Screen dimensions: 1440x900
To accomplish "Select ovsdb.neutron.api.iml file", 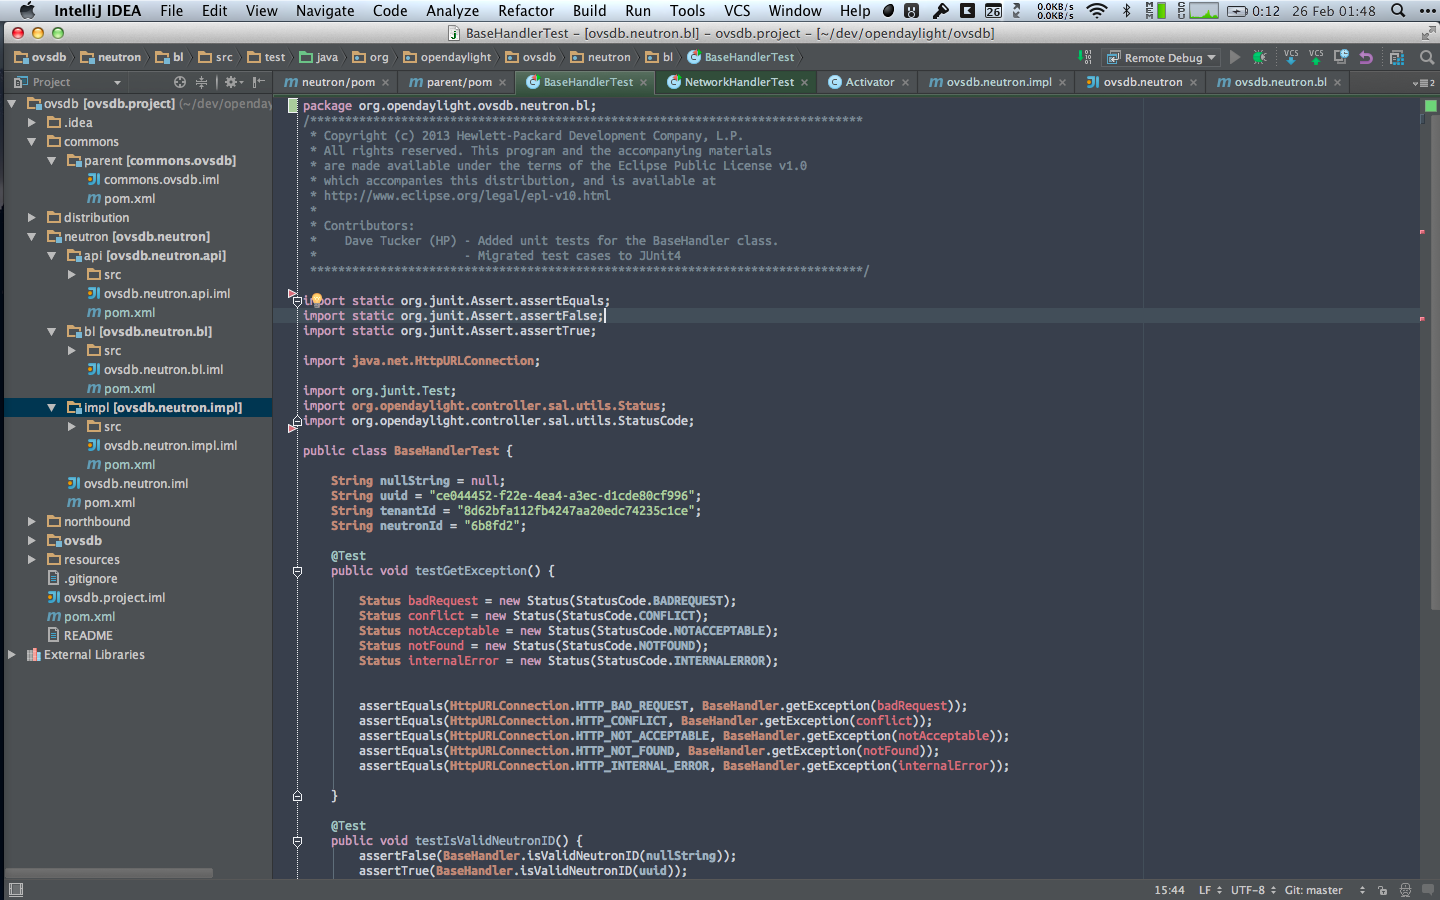I will [x=166, y=293].
